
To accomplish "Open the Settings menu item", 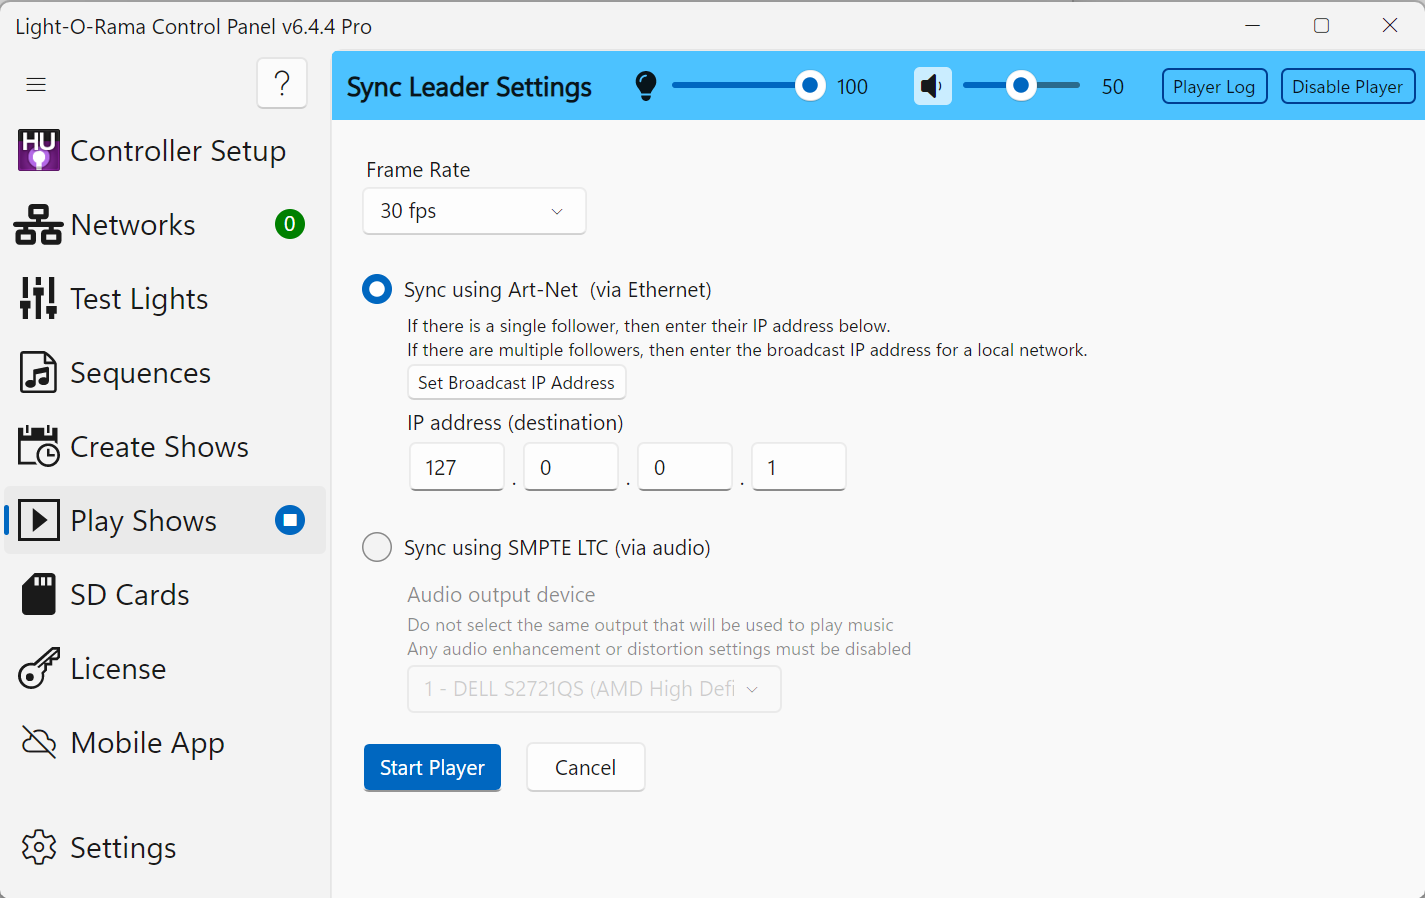I will (122, 848).
